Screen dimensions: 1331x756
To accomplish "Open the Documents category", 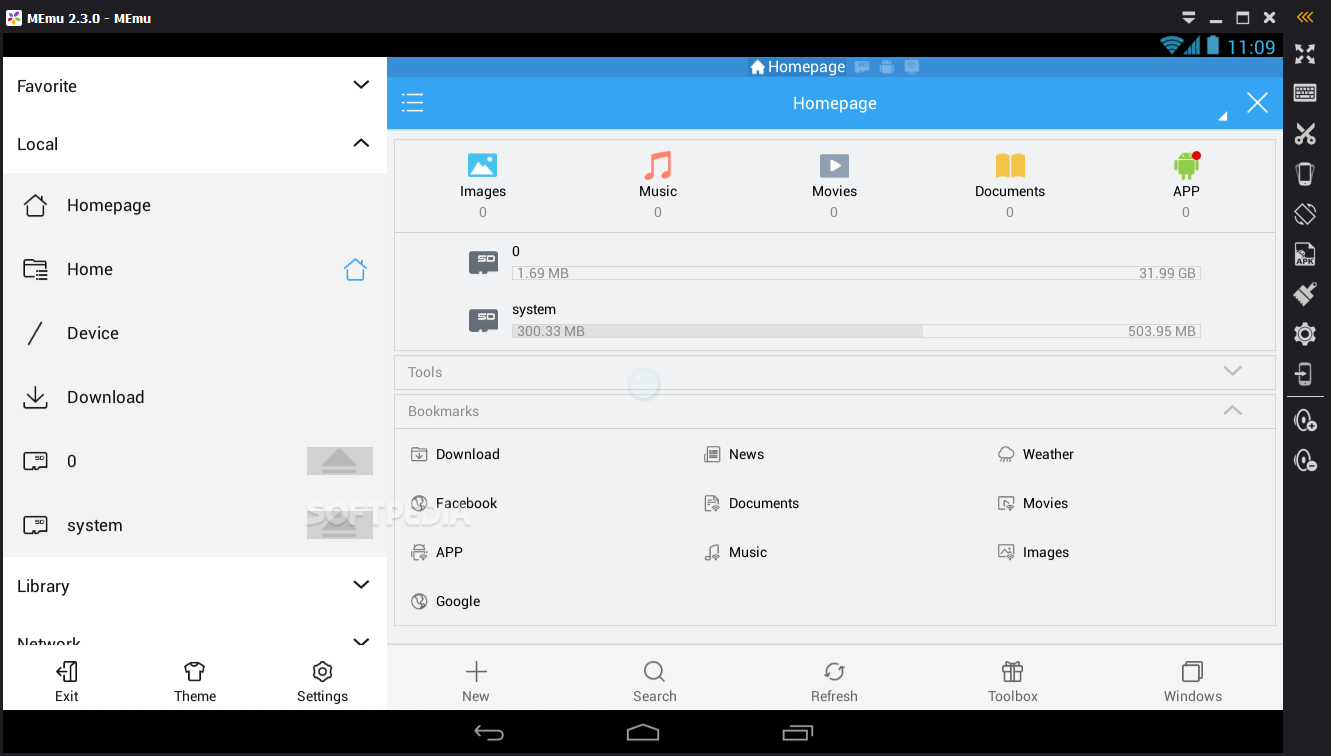I will (1010, 184).
